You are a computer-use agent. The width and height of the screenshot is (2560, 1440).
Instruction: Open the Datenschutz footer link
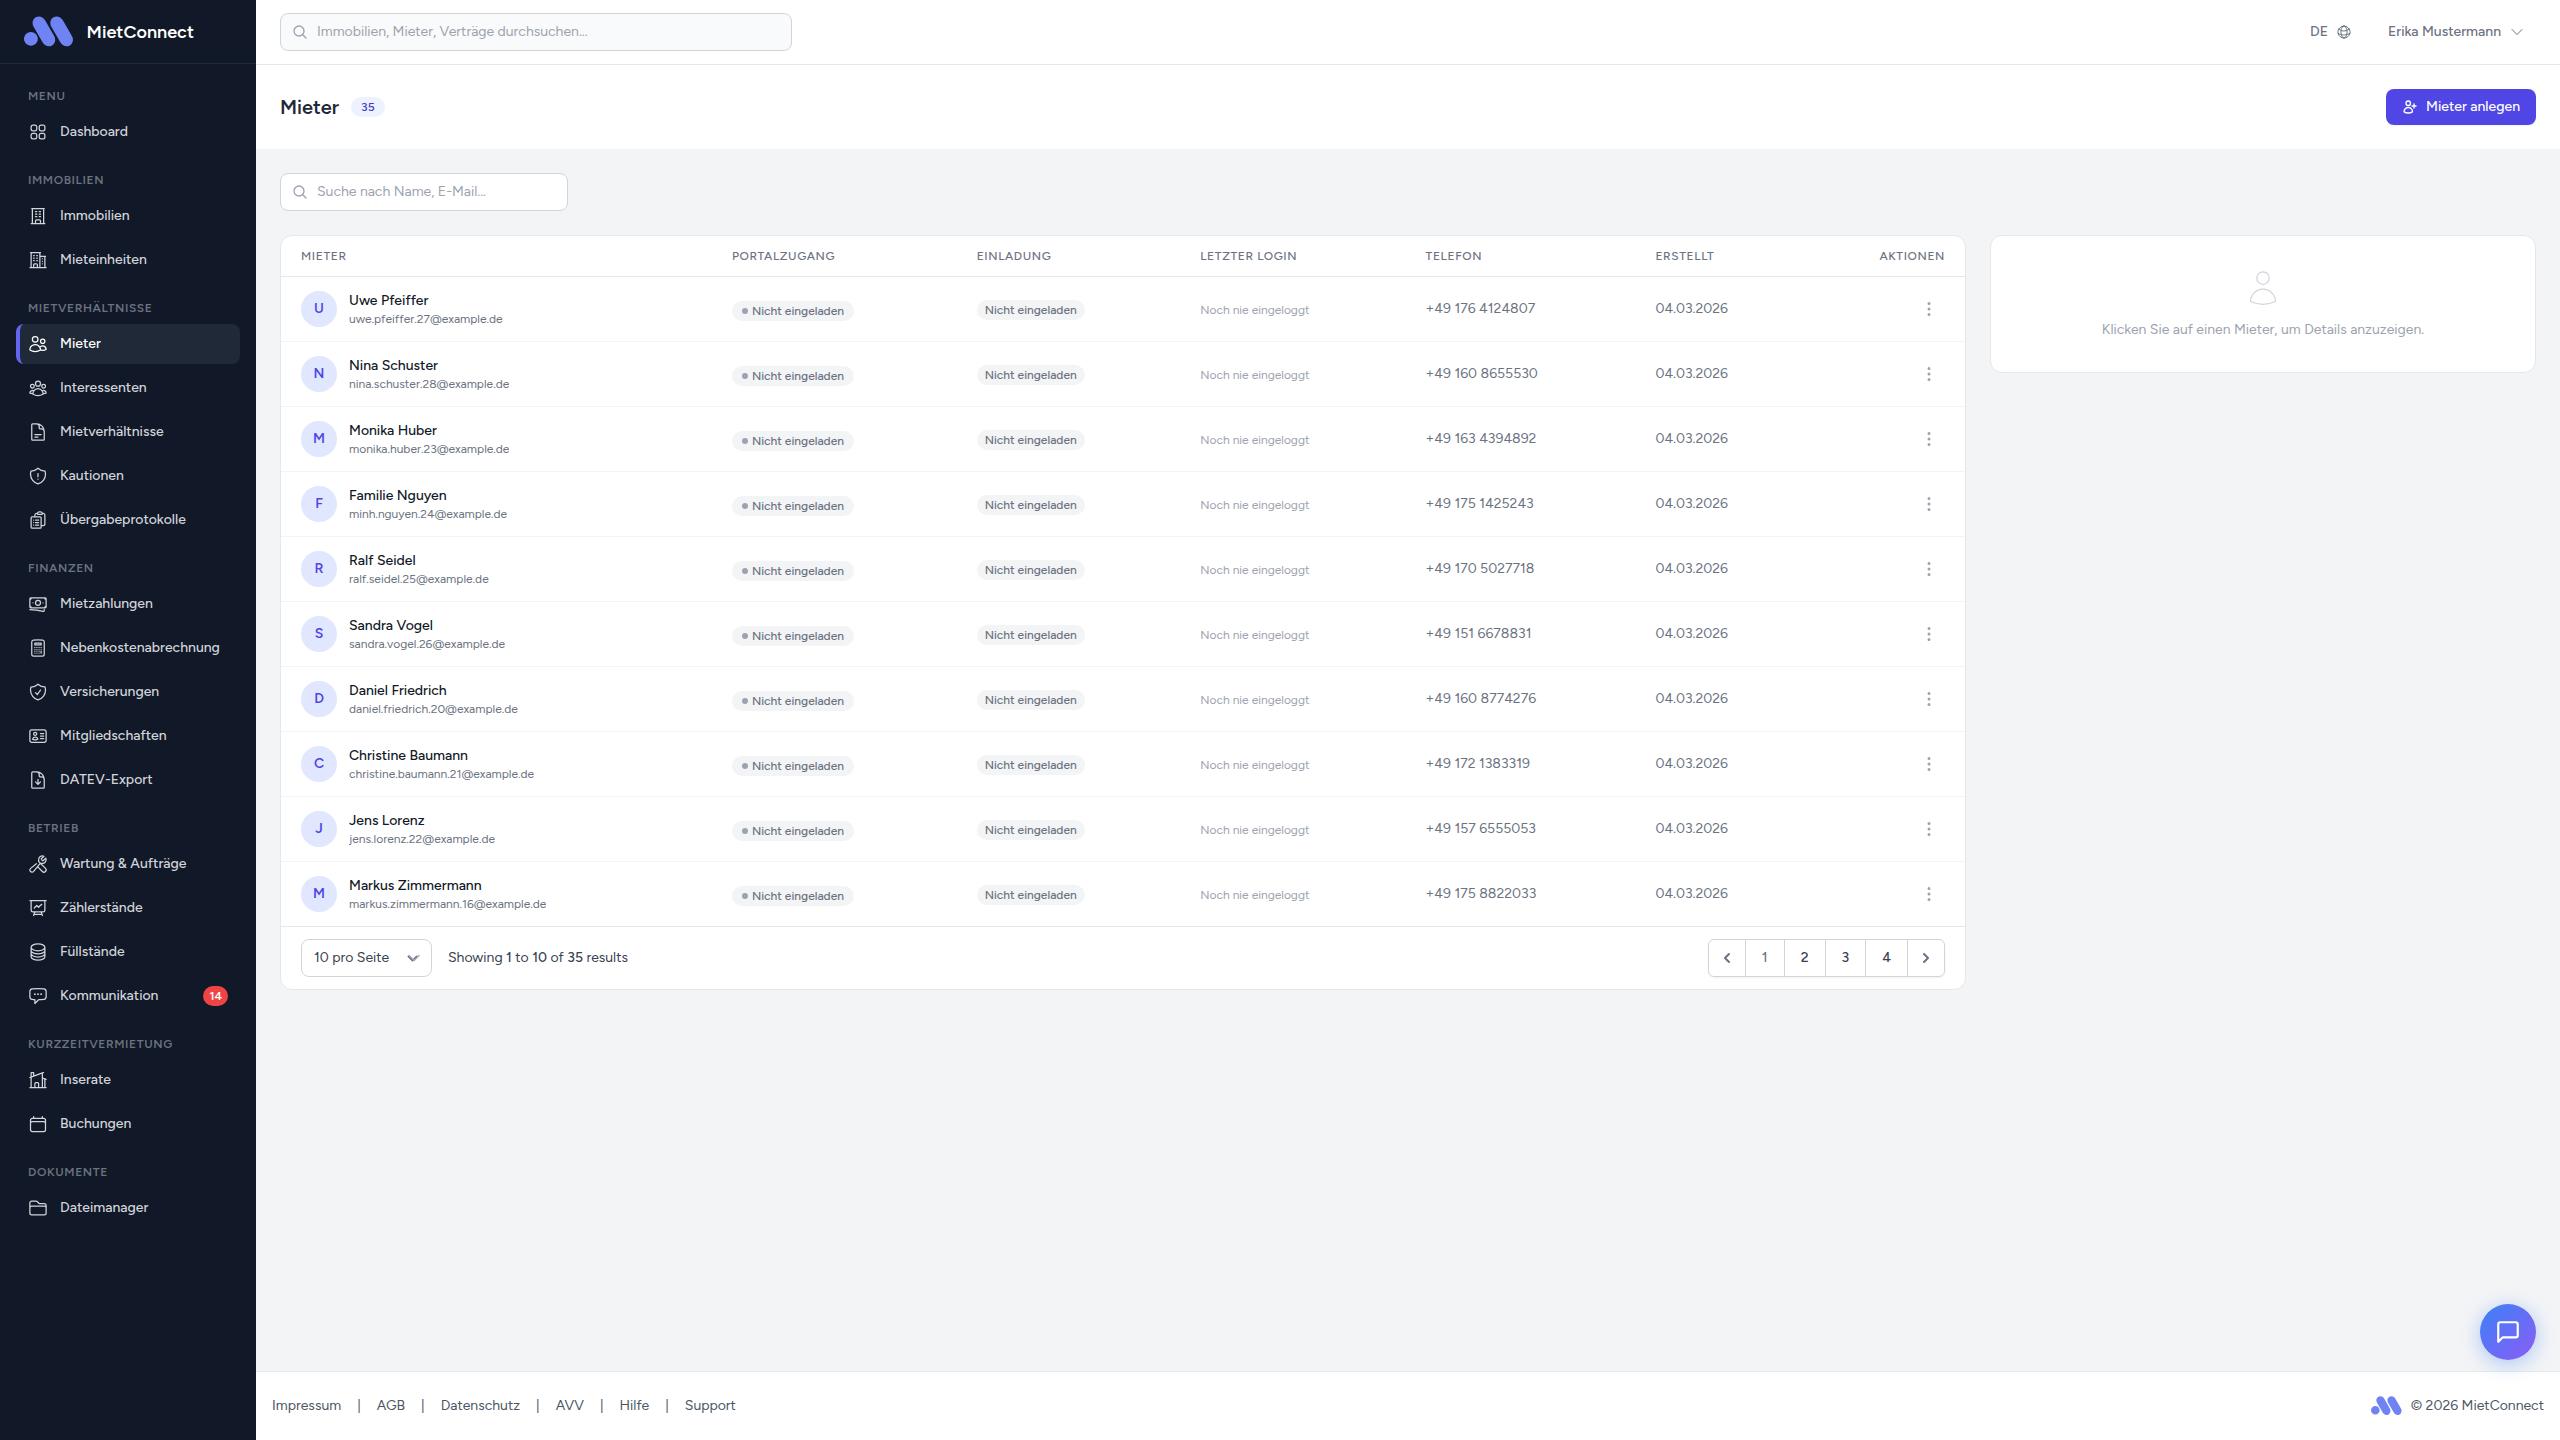pyautogui.click(x=480, y=1405)
